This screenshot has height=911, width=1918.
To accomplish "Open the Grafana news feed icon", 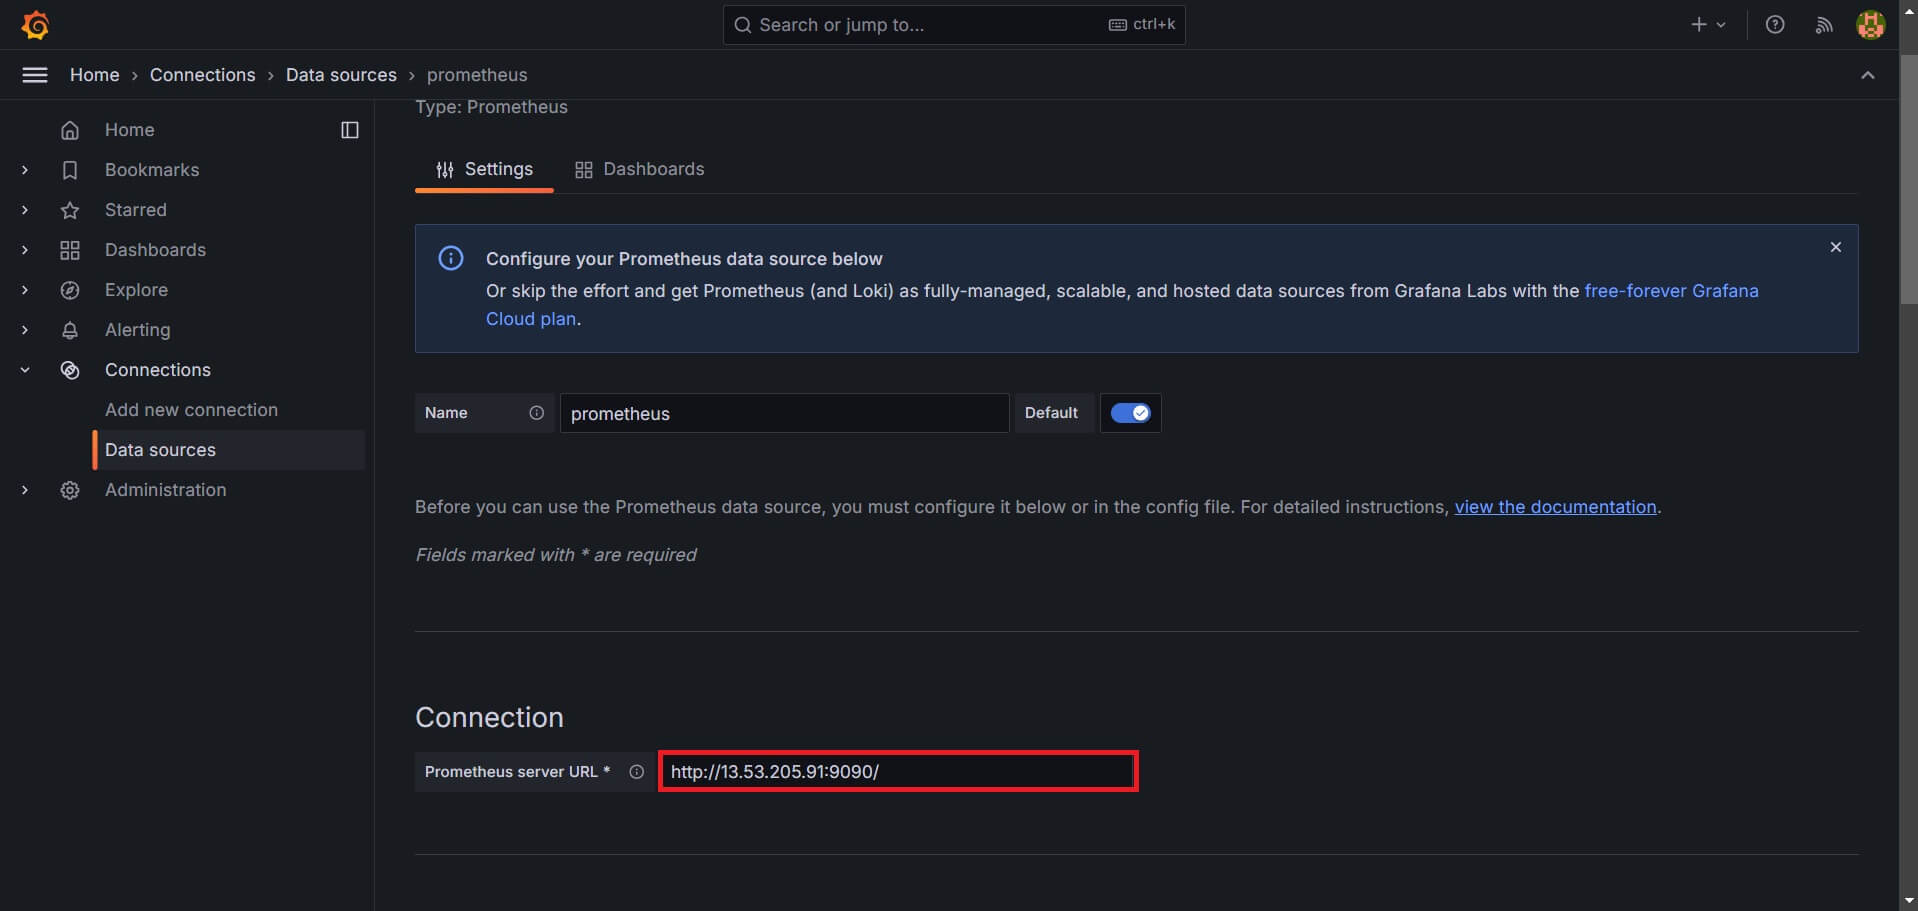I will pos(1823,24).
